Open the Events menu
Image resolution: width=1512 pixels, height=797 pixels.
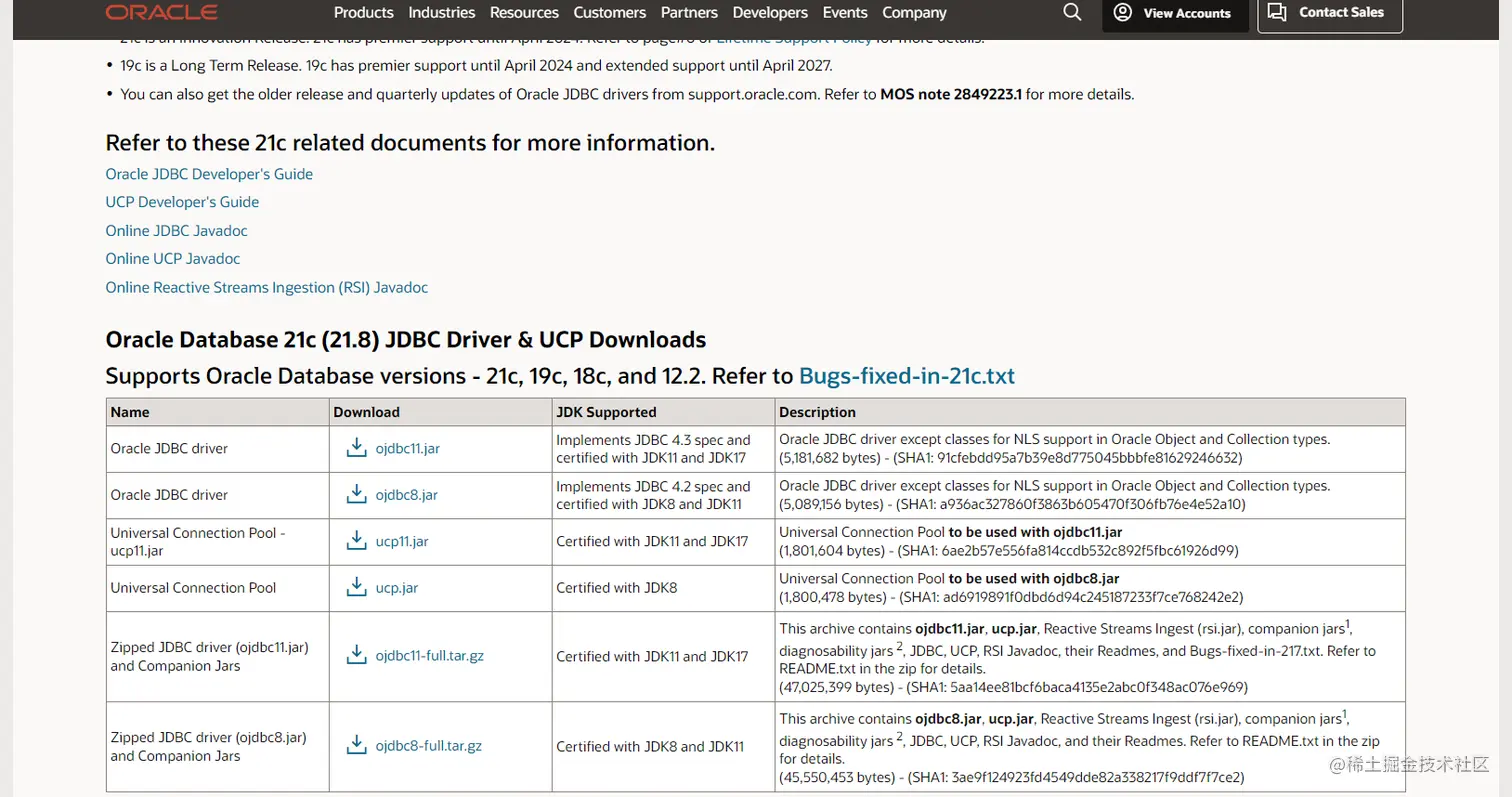coord(845,12)
